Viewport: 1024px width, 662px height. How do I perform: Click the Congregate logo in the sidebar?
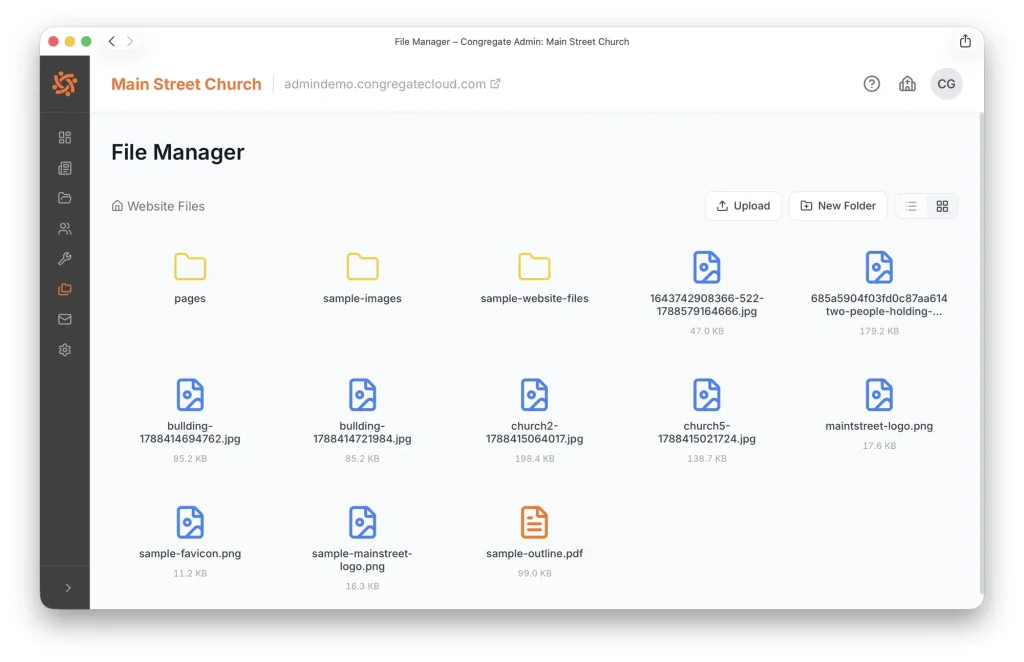[x=65, y=84]
